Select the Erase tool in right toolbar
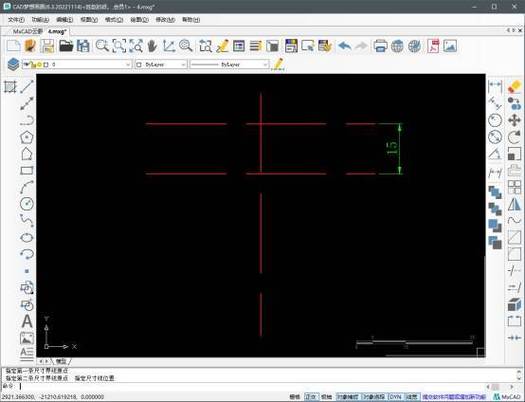This screenshot has width=525, height=402. pos(514,87)
